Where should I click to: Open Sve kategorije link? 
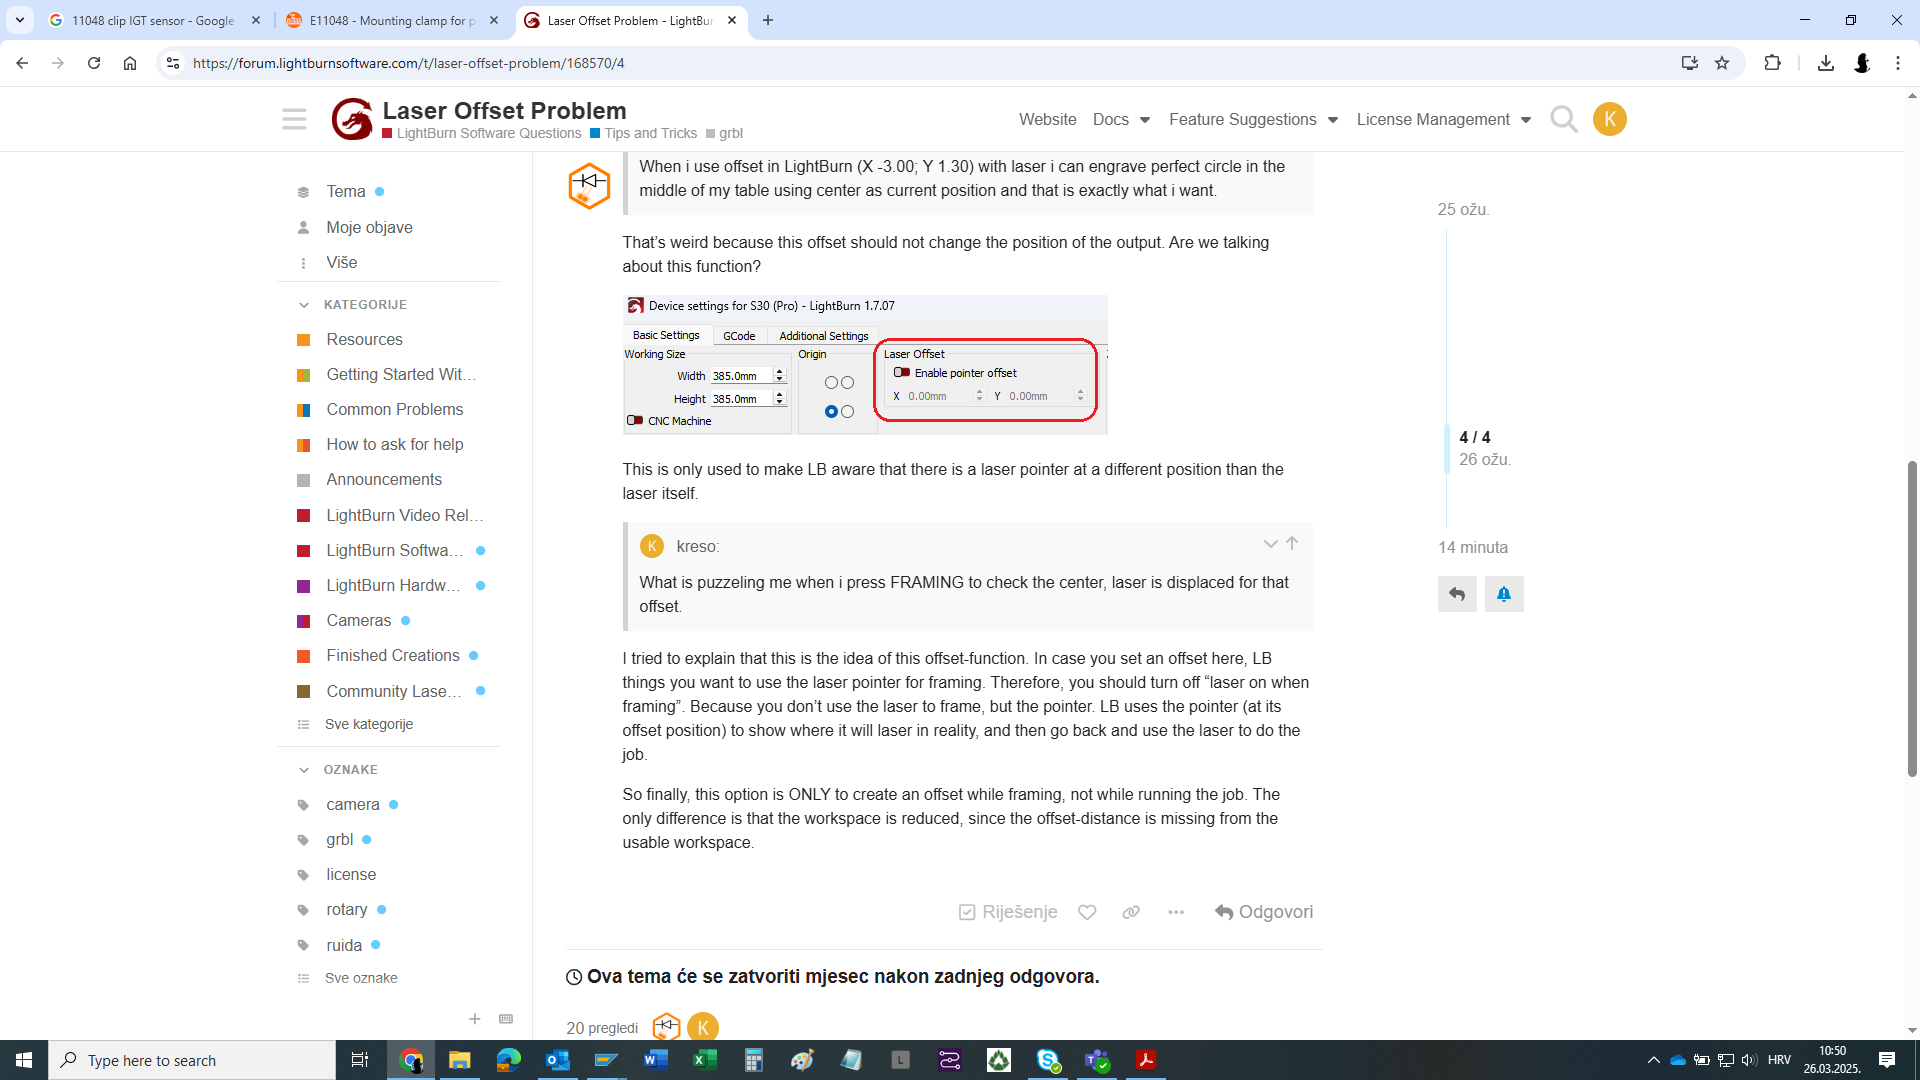click(368, 724)
